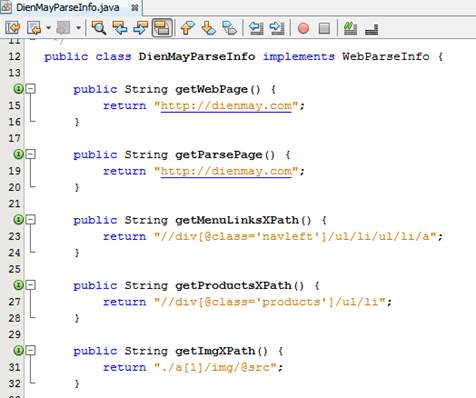Viewport: 476px width, 398px height.
Task: Click the Comment code icon
Action: tap(350, 28)
